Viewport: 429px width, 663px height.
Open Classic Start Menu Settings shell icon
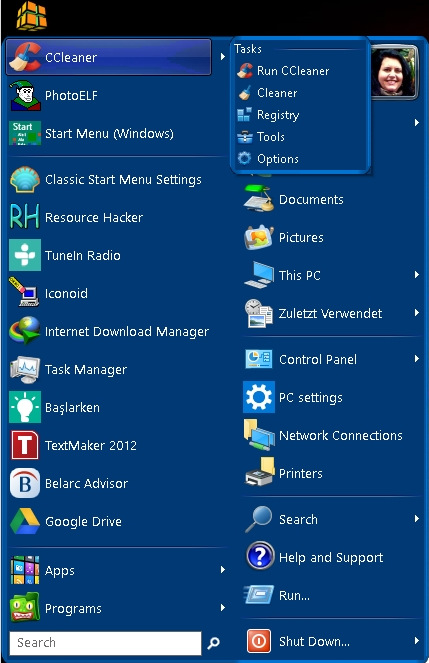pyautogui.click(x=25, y=179)
